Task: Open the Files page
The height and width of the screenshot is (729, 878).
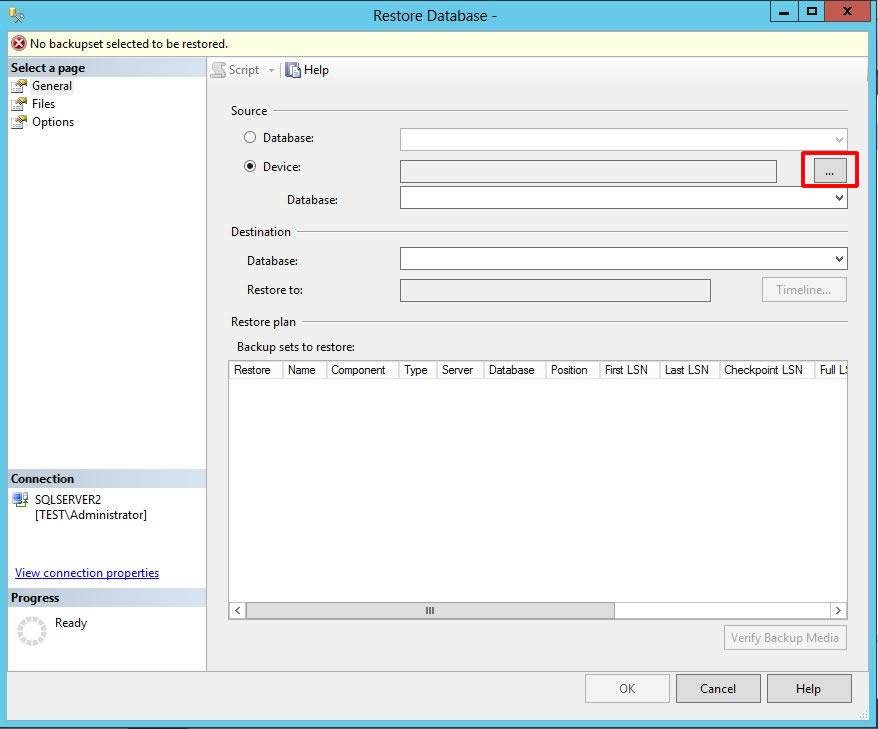Action: 43,104
